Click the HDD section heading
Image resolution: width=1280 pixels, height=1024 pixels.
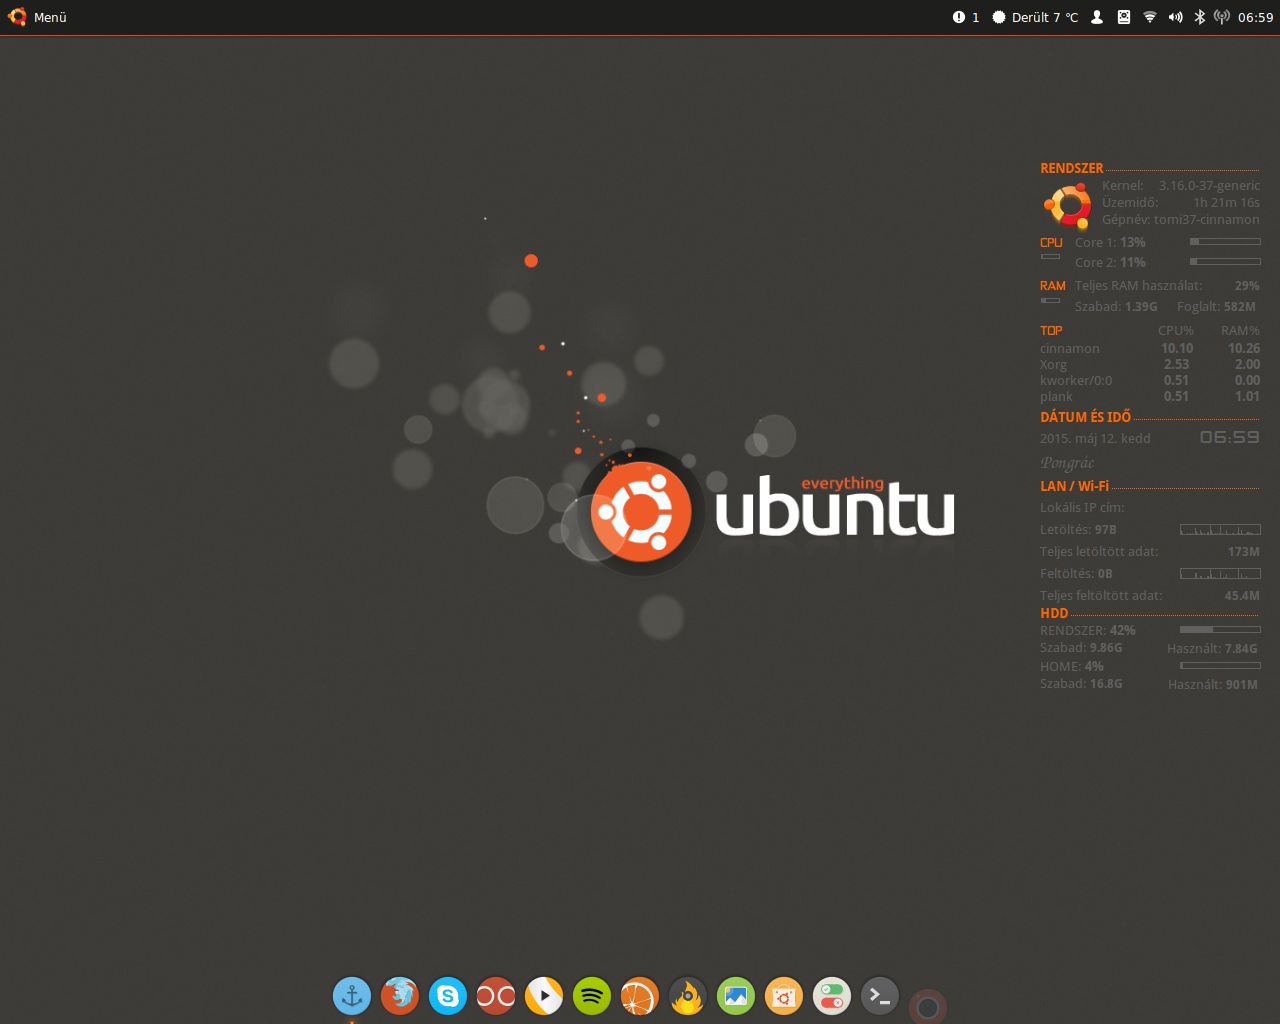pyautogui.click(x=1054, y=613)
